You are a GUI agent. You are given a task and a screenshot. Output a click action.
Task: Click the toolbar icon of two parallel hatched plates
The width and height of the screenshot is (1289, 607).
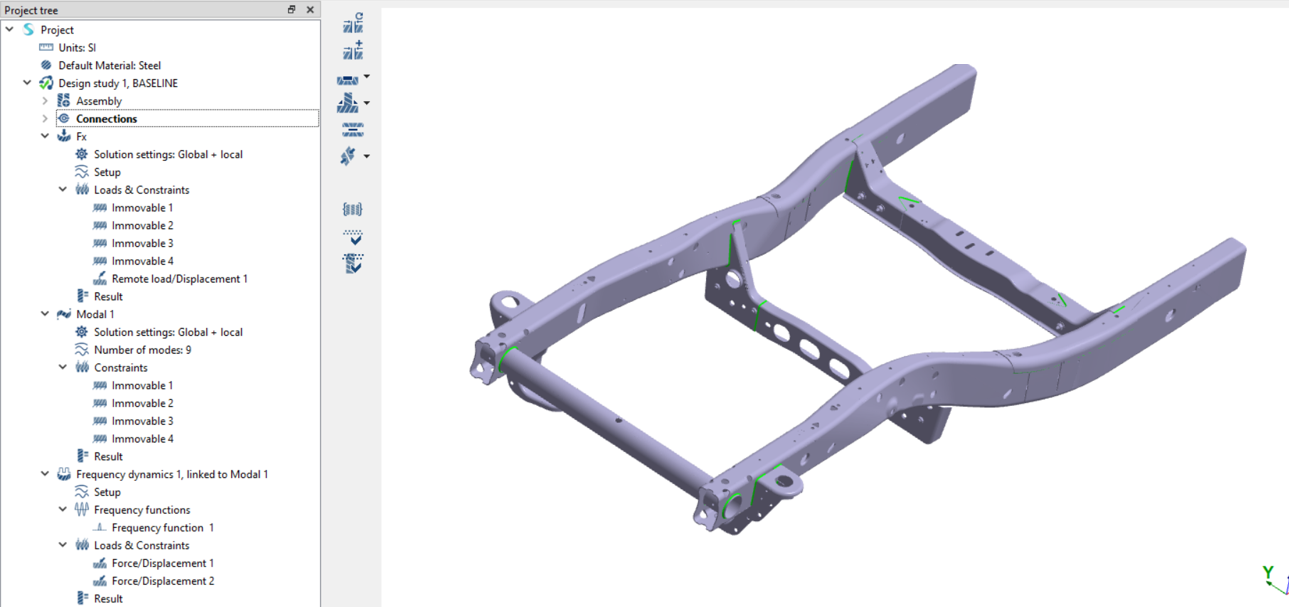[x=353, y=130]
